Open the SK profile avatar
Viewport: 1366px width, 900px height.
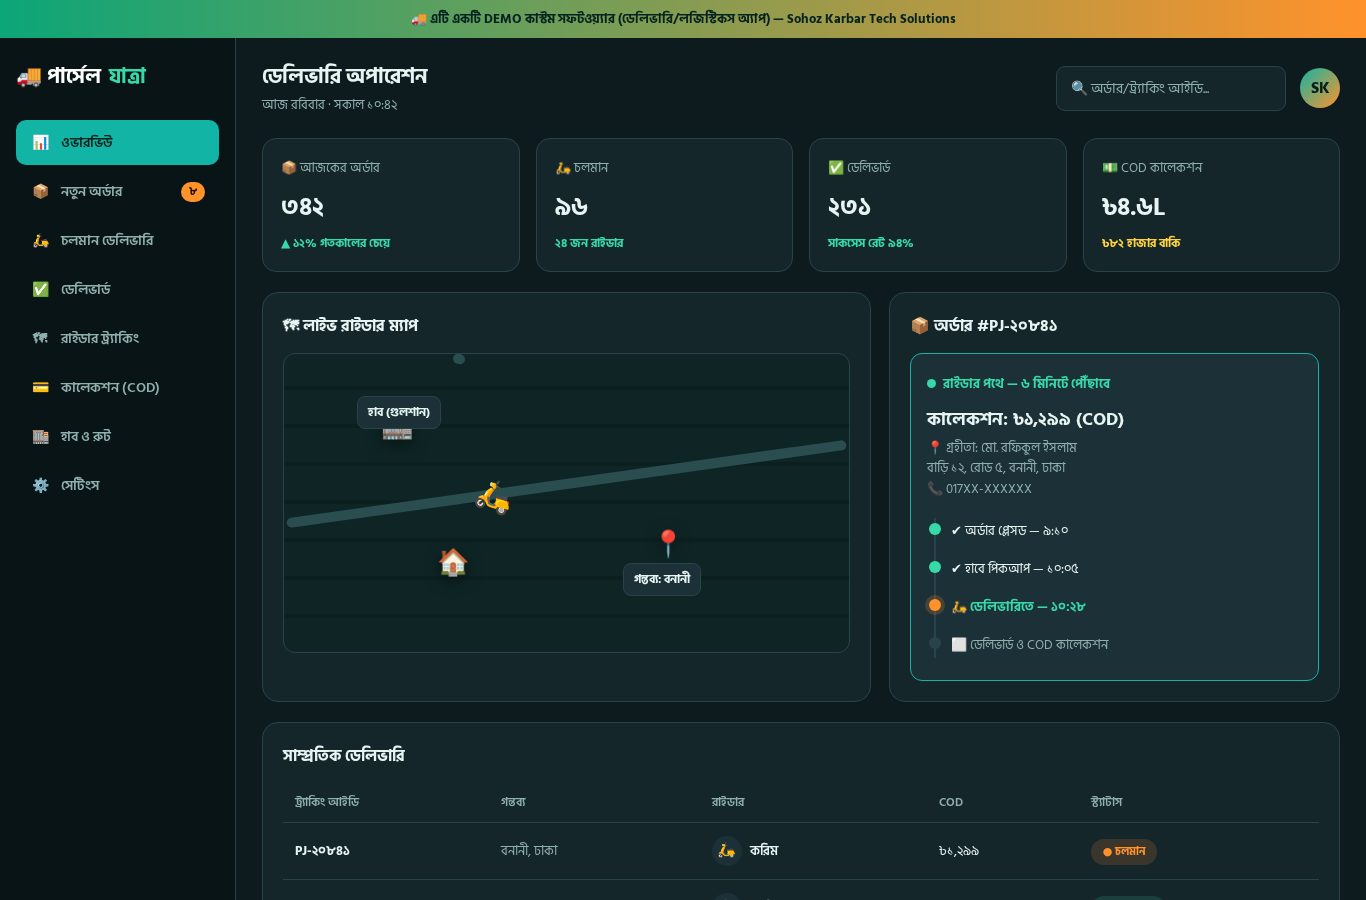(1320, 88)
